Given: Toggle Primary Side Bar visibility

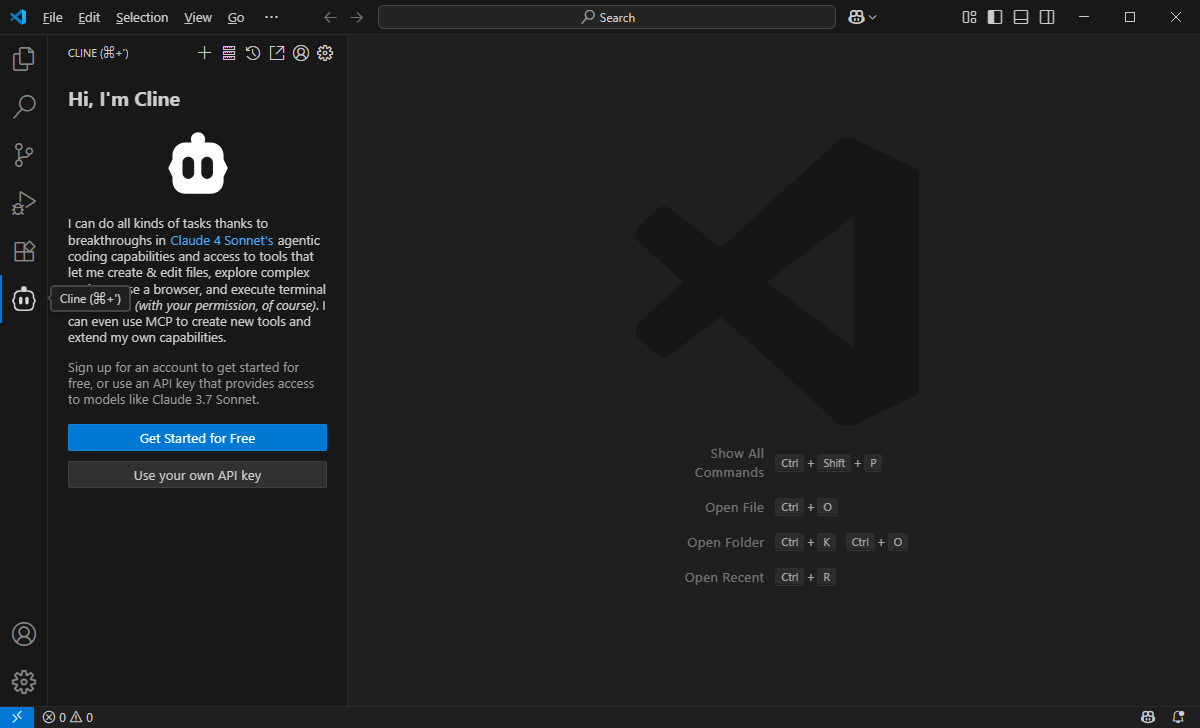Looking at the screenshot, I should point(995,17).
